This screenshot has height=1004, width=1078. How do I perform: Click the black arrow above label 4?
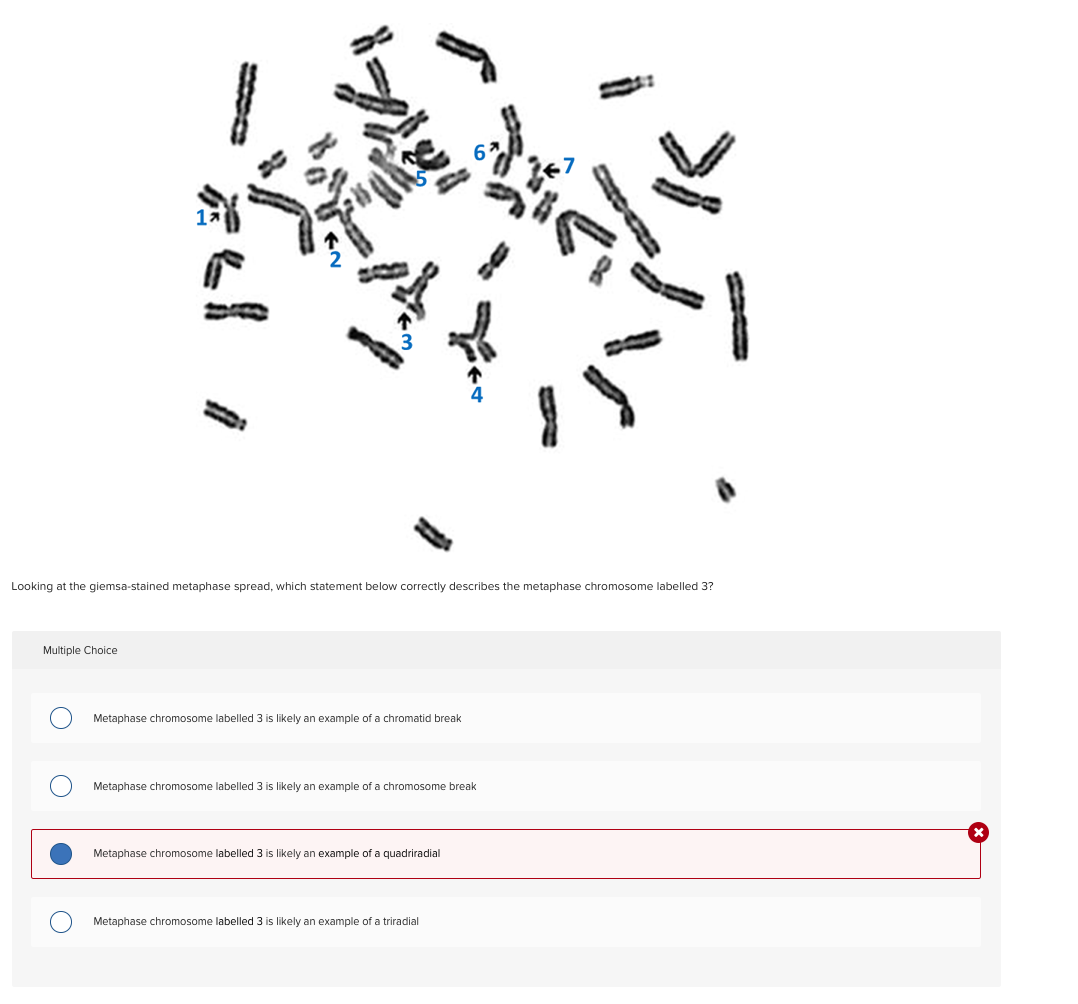click(474, 374)
